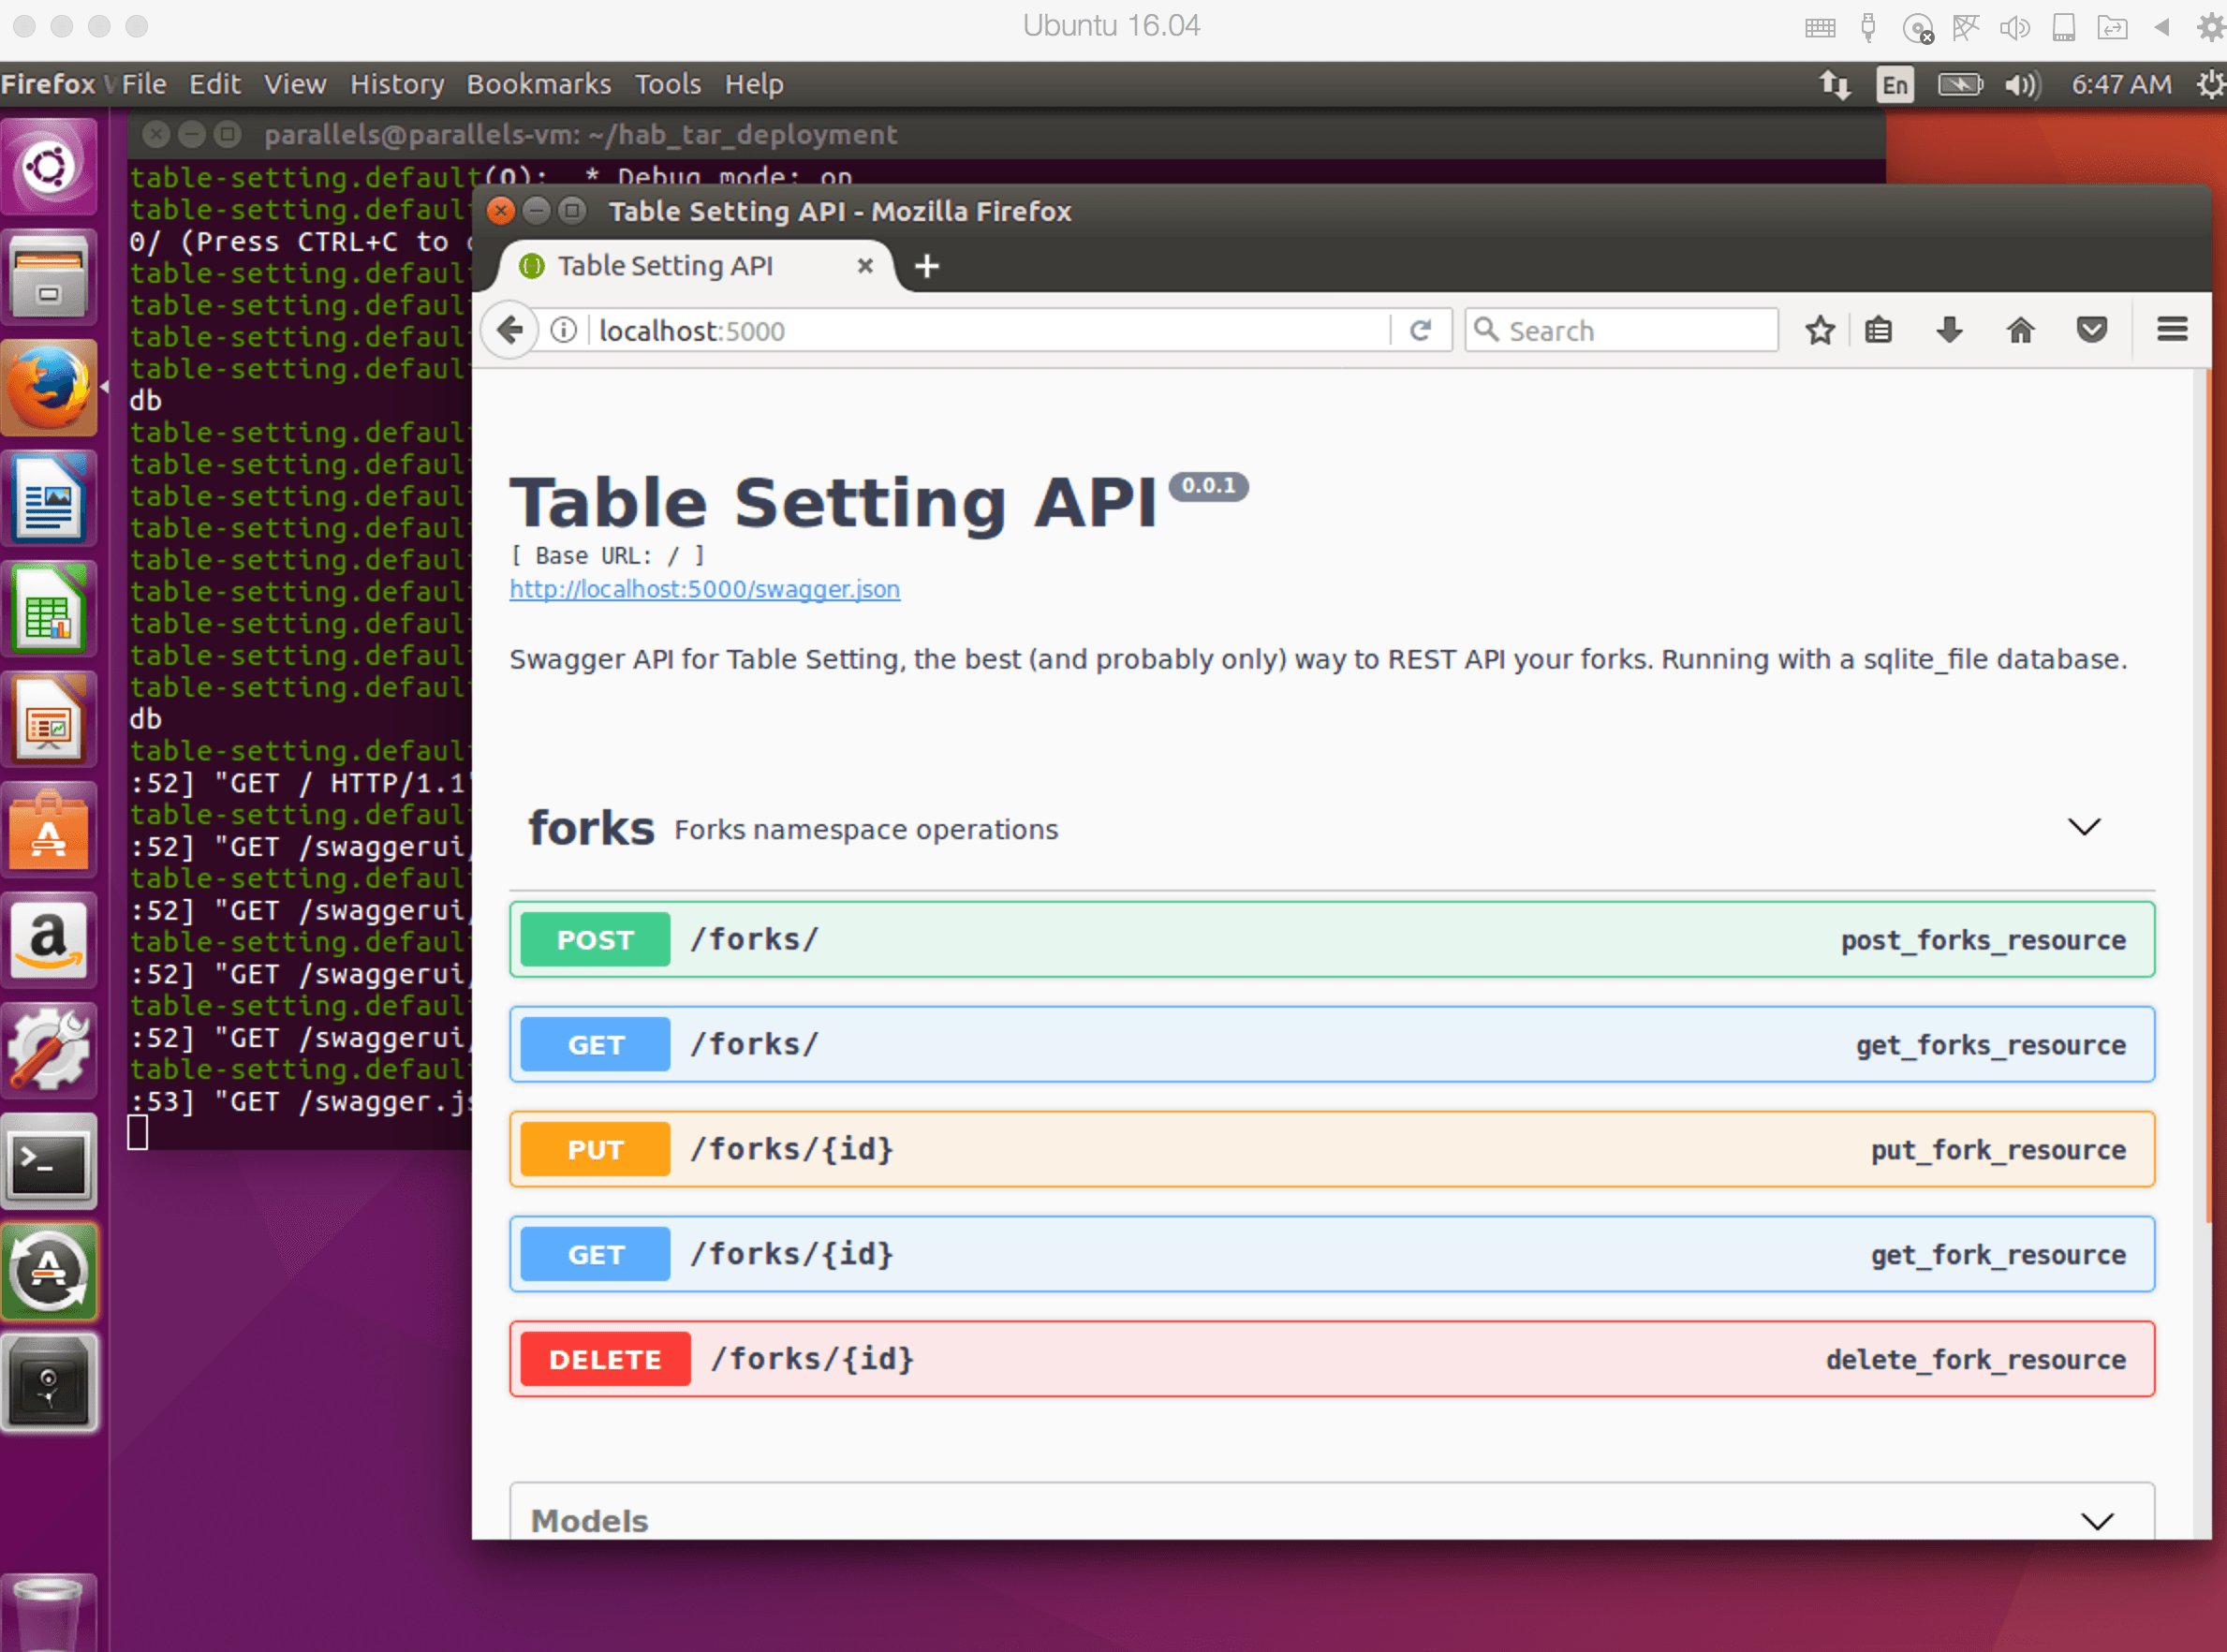This screenshot has height=1652, width=2227.
Task: Select the Table Setting API tab
Action: tap(665, 266)
